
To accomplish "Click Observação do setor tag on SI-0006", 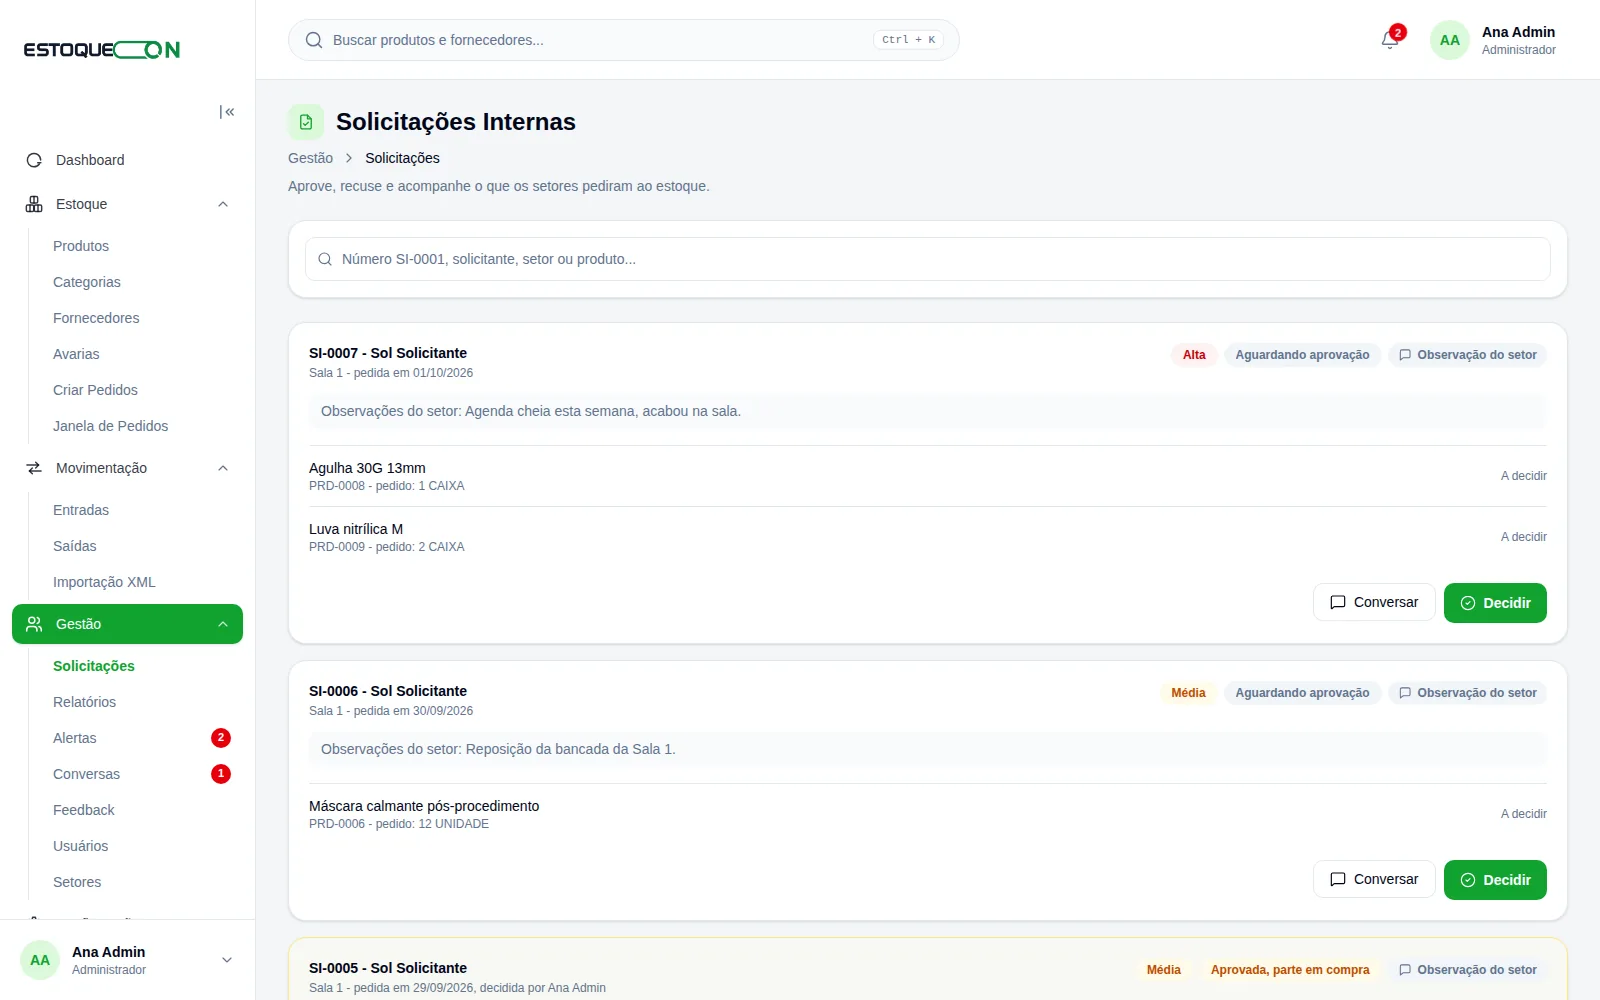I will point(1467,693).
